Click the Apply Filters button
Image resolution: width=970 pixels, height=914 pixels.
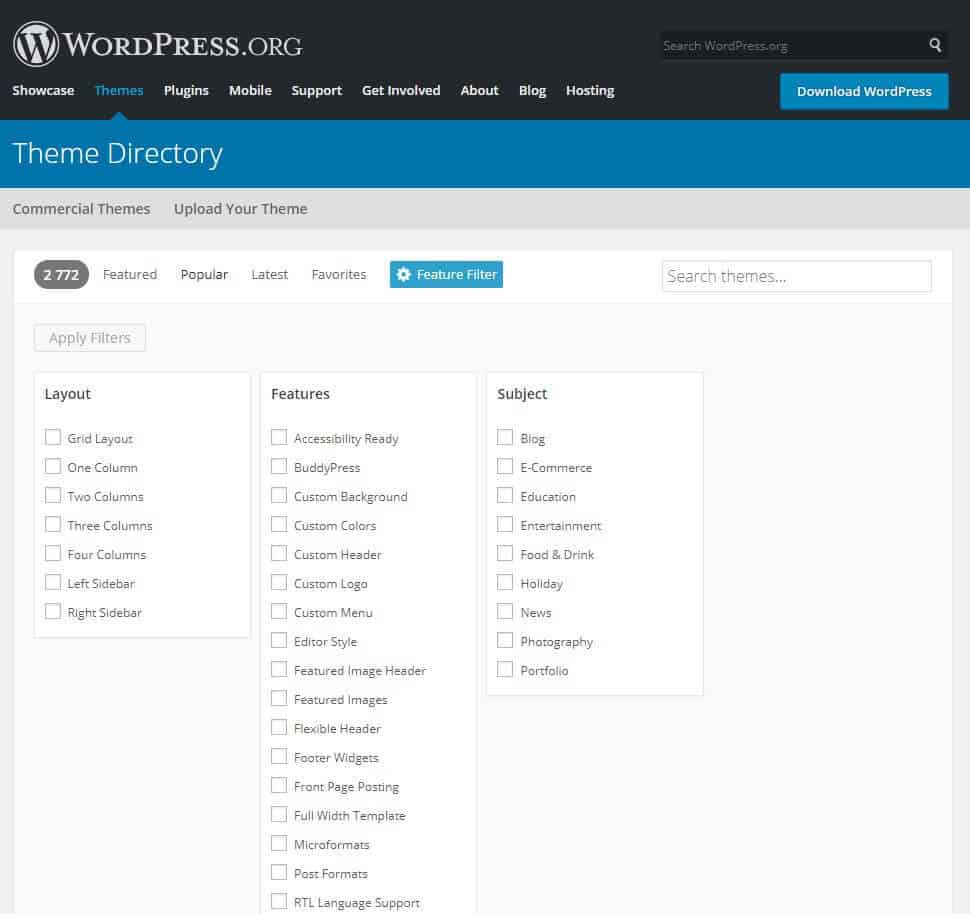(90, 338)
